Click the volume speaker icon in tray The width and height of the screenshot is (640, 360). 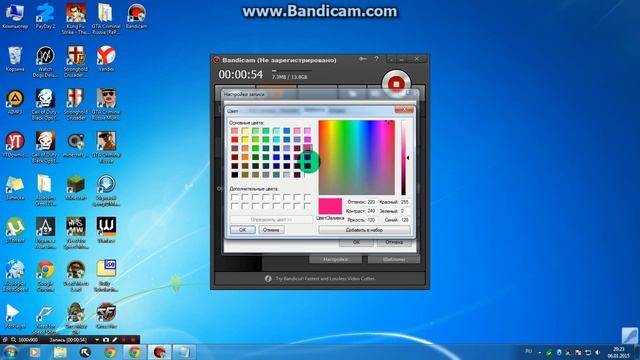point(598,352)
